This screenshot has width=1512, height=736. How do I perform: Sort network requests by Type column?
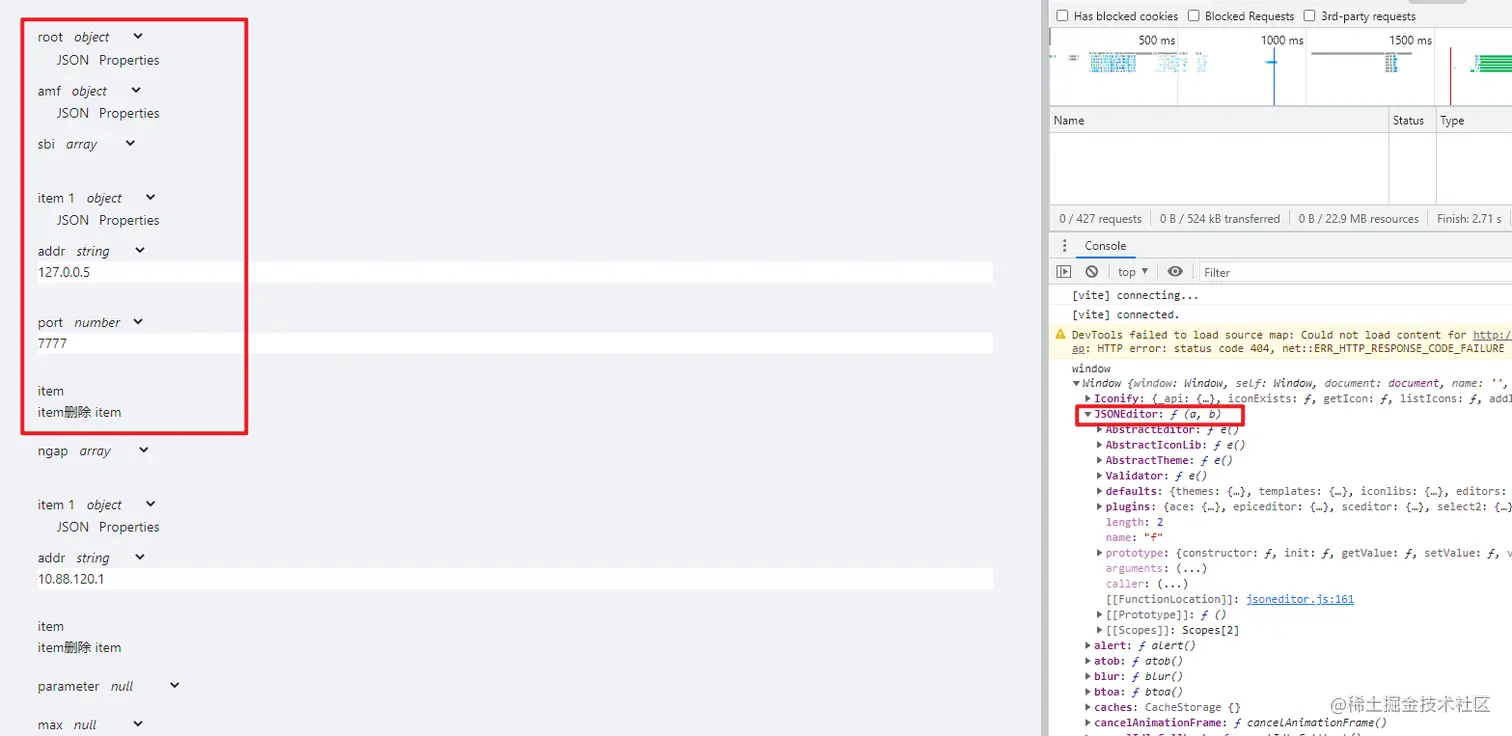pyautogui.click(x=1474, y=121)
